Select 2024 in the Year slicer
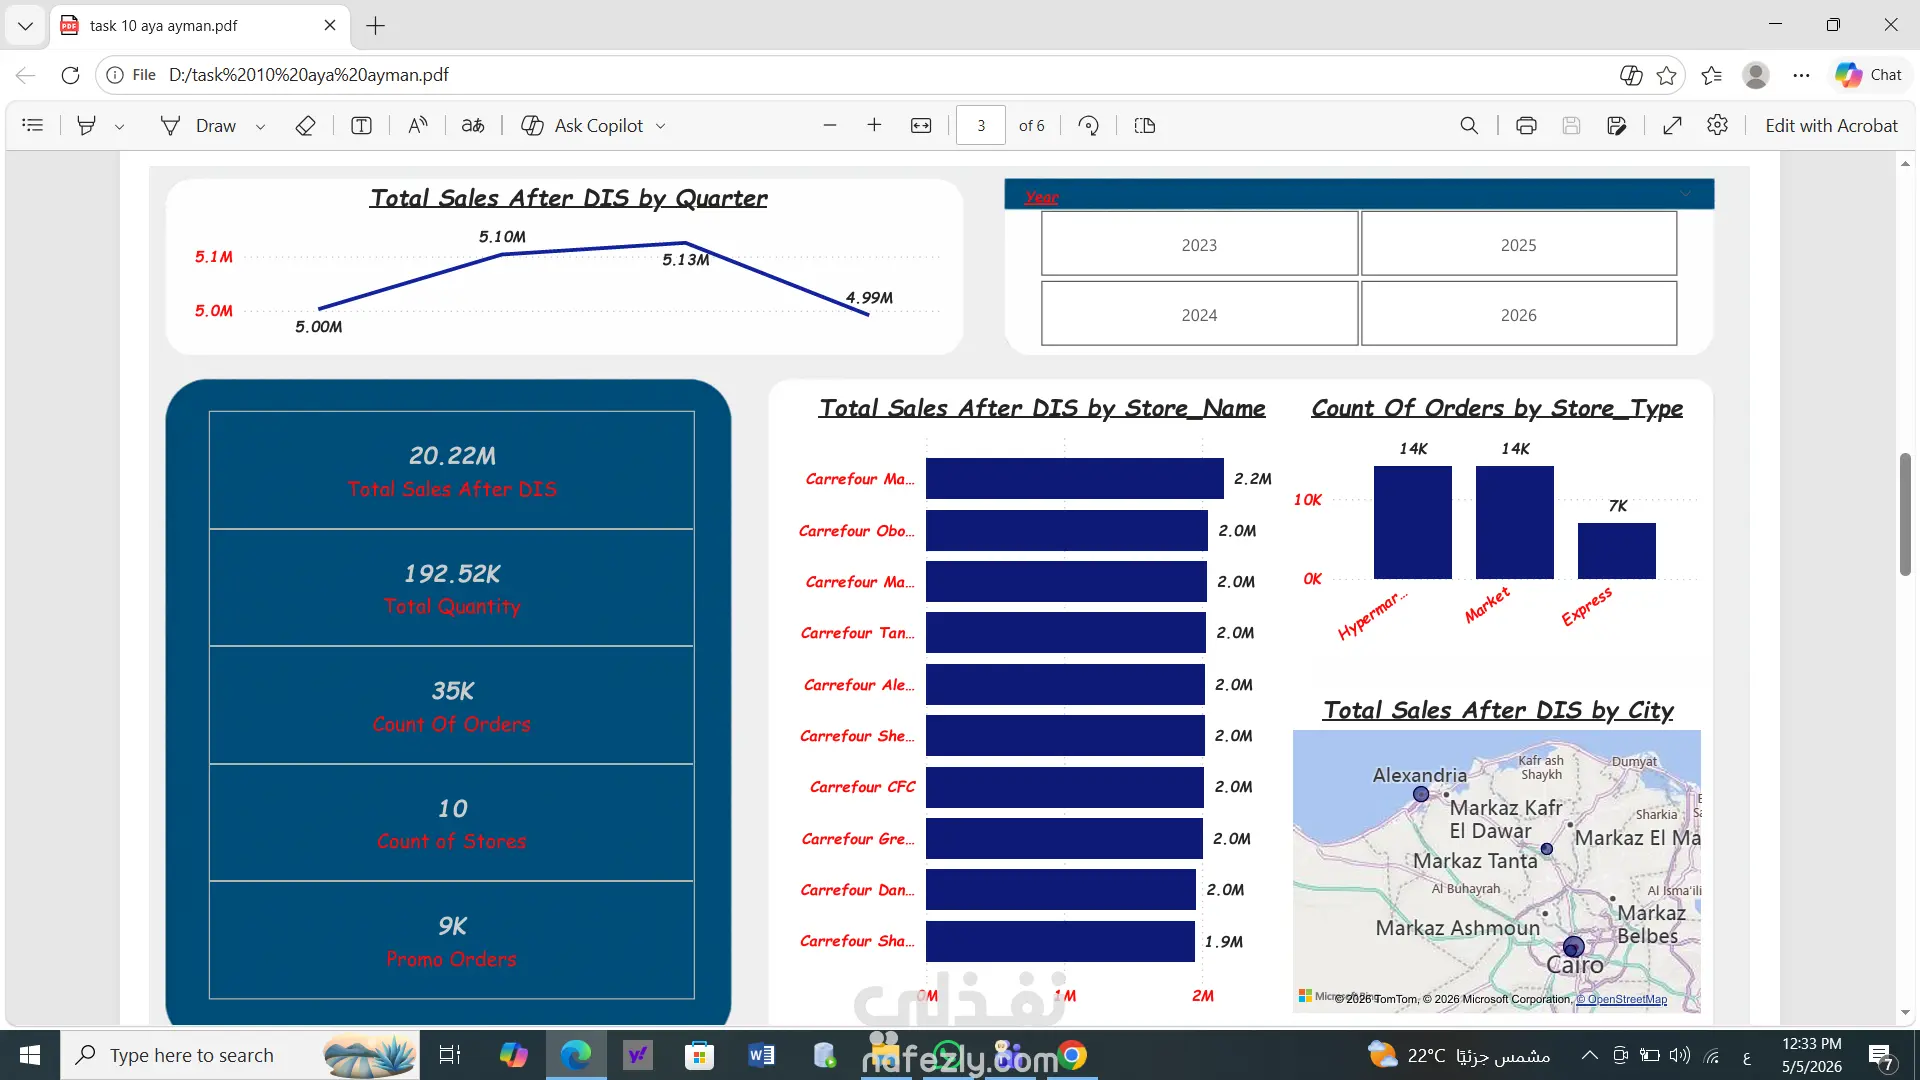The image size is (1920, 1080). tap(1199, 314)
